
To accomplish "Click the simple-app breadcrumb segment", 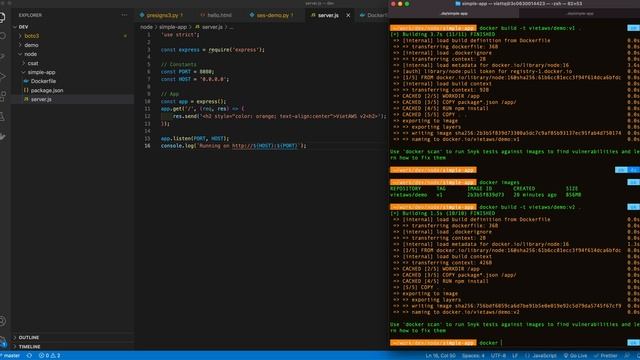I will (x=173, y=27).
